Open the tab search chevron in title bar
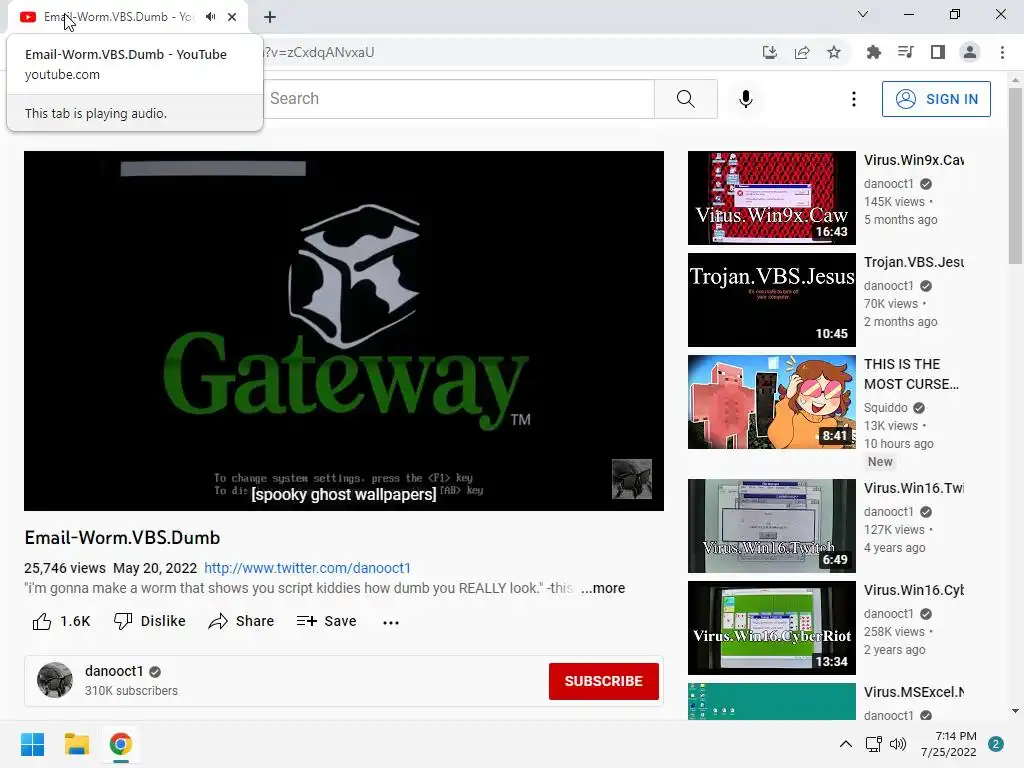1024x768 pixels. 863,14
